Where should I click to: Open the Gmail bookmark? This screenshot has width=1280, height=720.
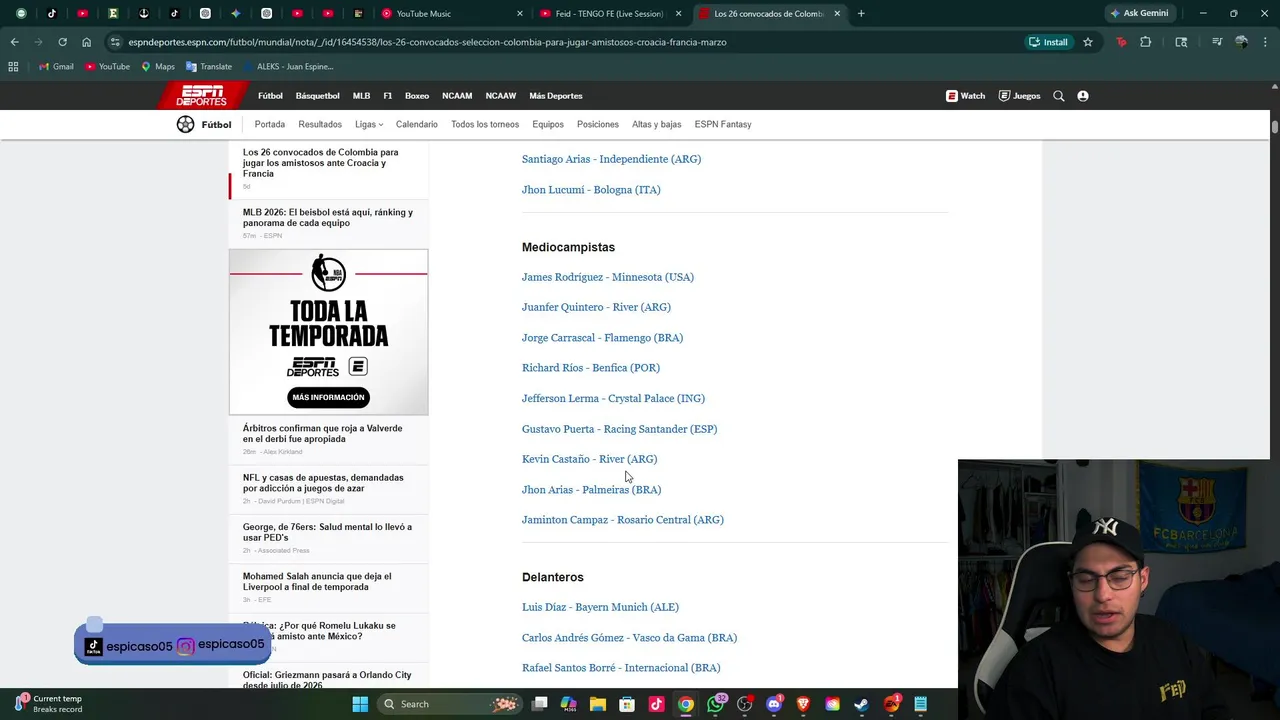point(56,66)
